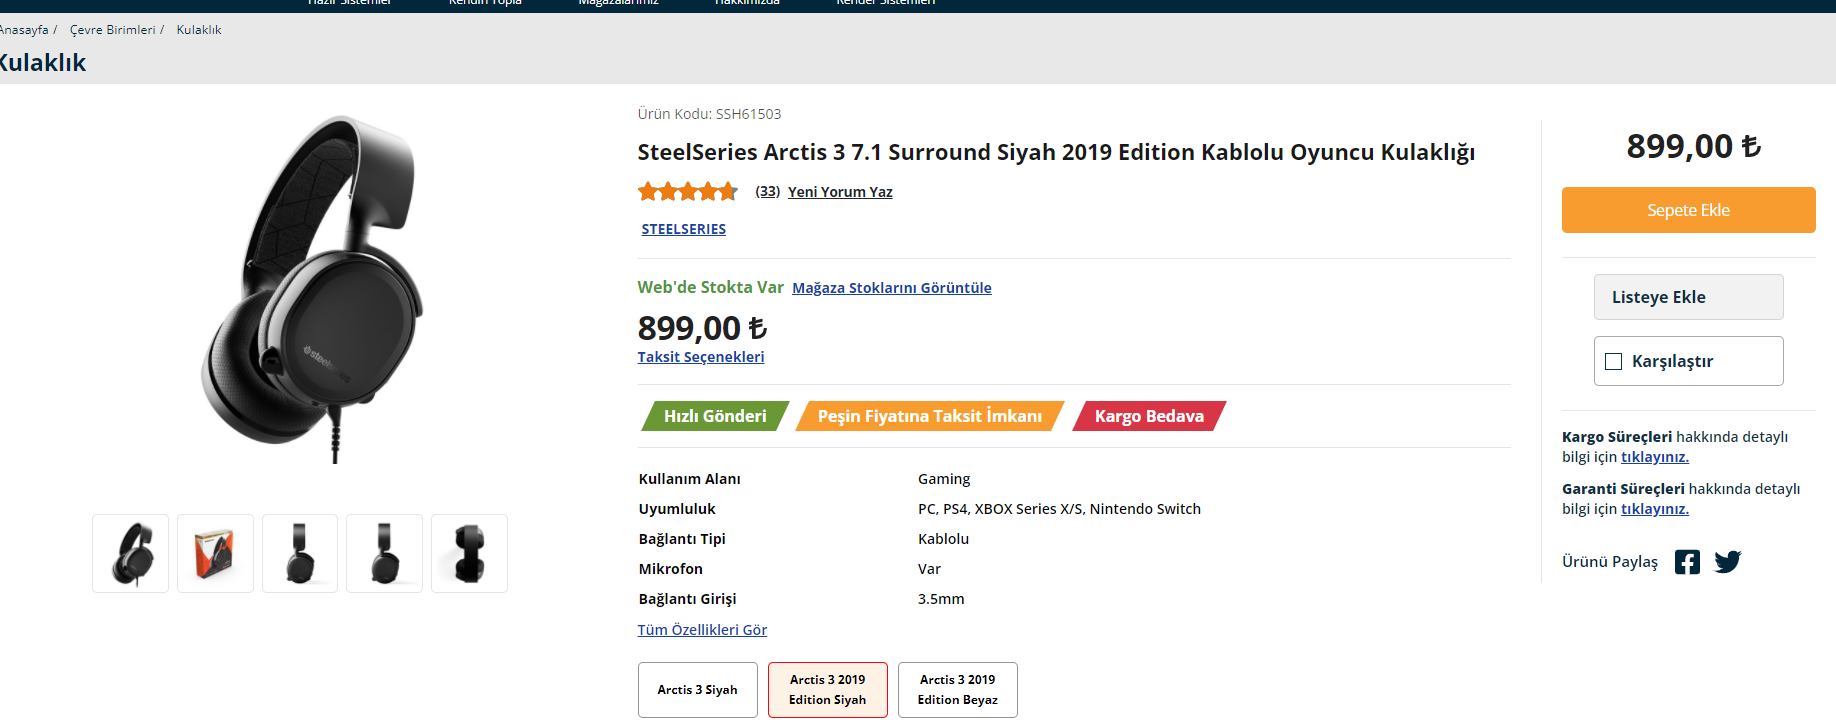Choose Arctis 3 2019 Edition Siyah variant

tap(827, 690)
